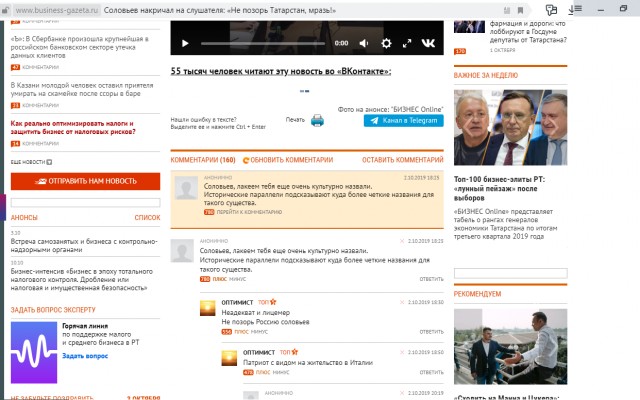Screen dimensions: 640x400
Task: Open browser downloads arrow icon
Action: click(x=571, y=10)
